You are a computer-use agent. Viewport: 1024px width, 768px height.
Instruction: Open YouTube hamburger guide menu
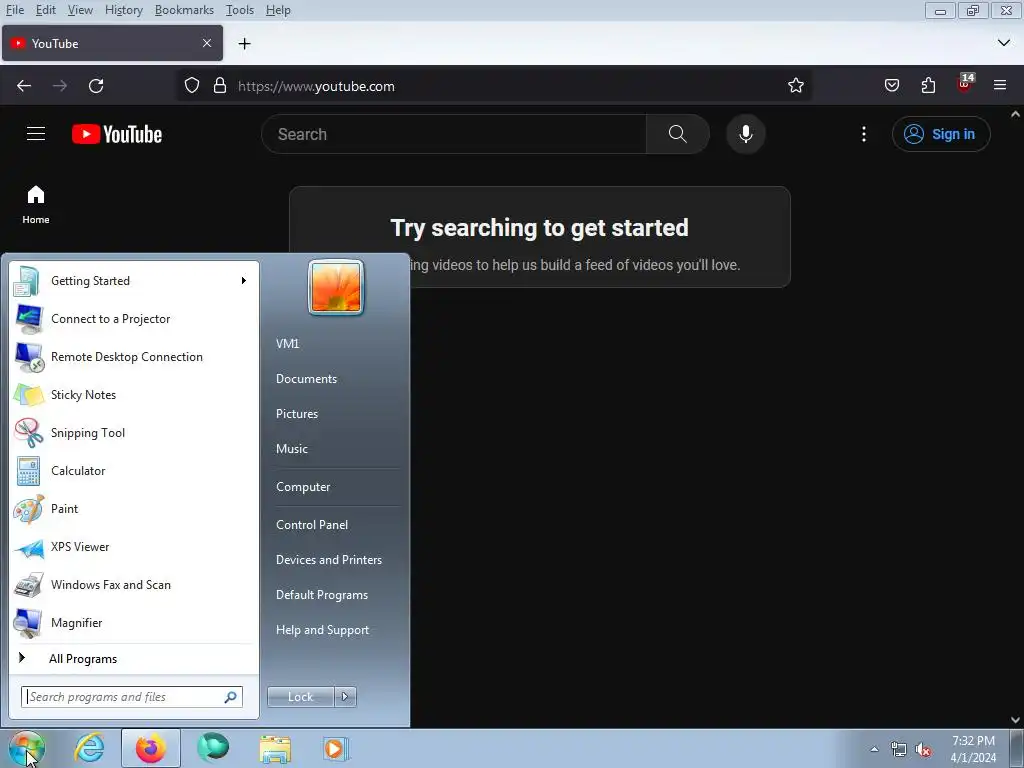coord(36,134)
